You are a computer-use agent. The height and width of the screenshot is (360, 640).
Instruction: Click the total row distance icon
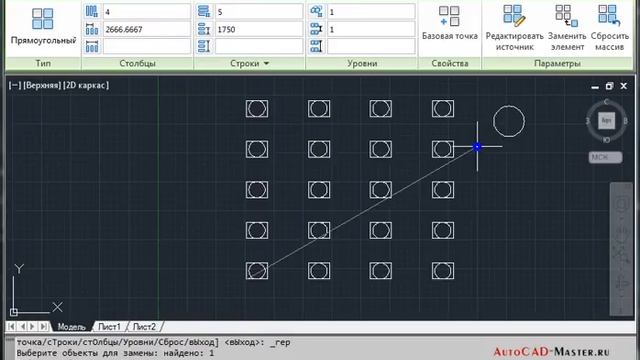(x=204, y=46)
